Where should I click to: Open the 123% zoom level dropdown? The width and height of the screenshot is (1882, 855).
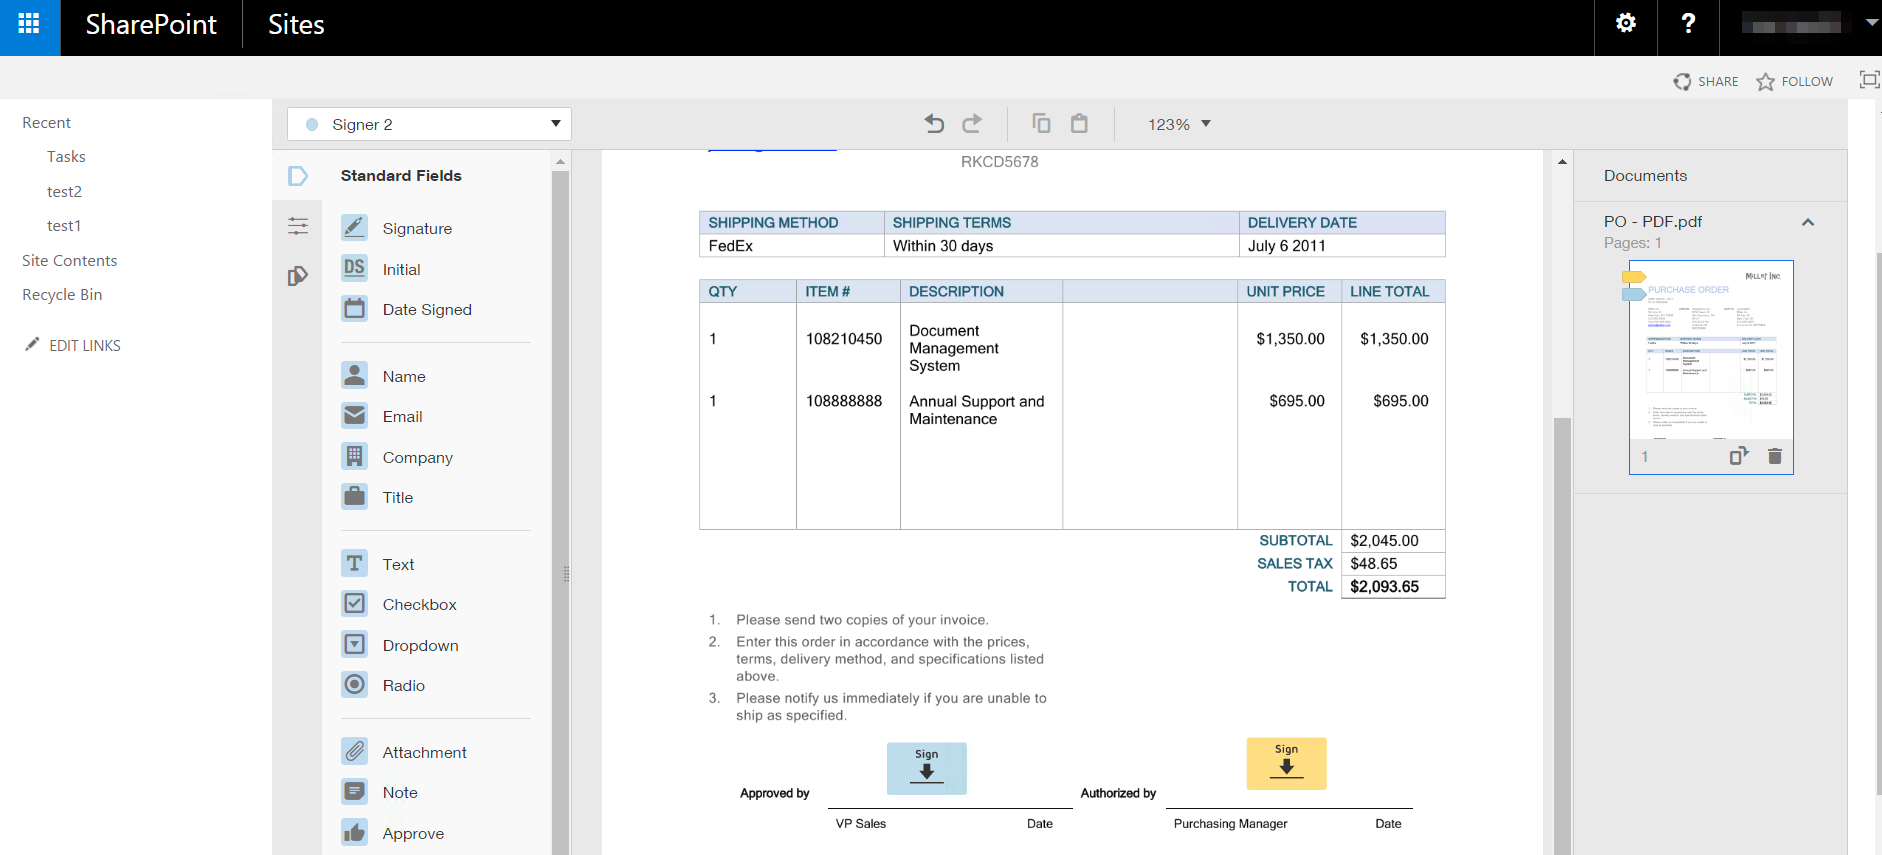point(1179,124)
